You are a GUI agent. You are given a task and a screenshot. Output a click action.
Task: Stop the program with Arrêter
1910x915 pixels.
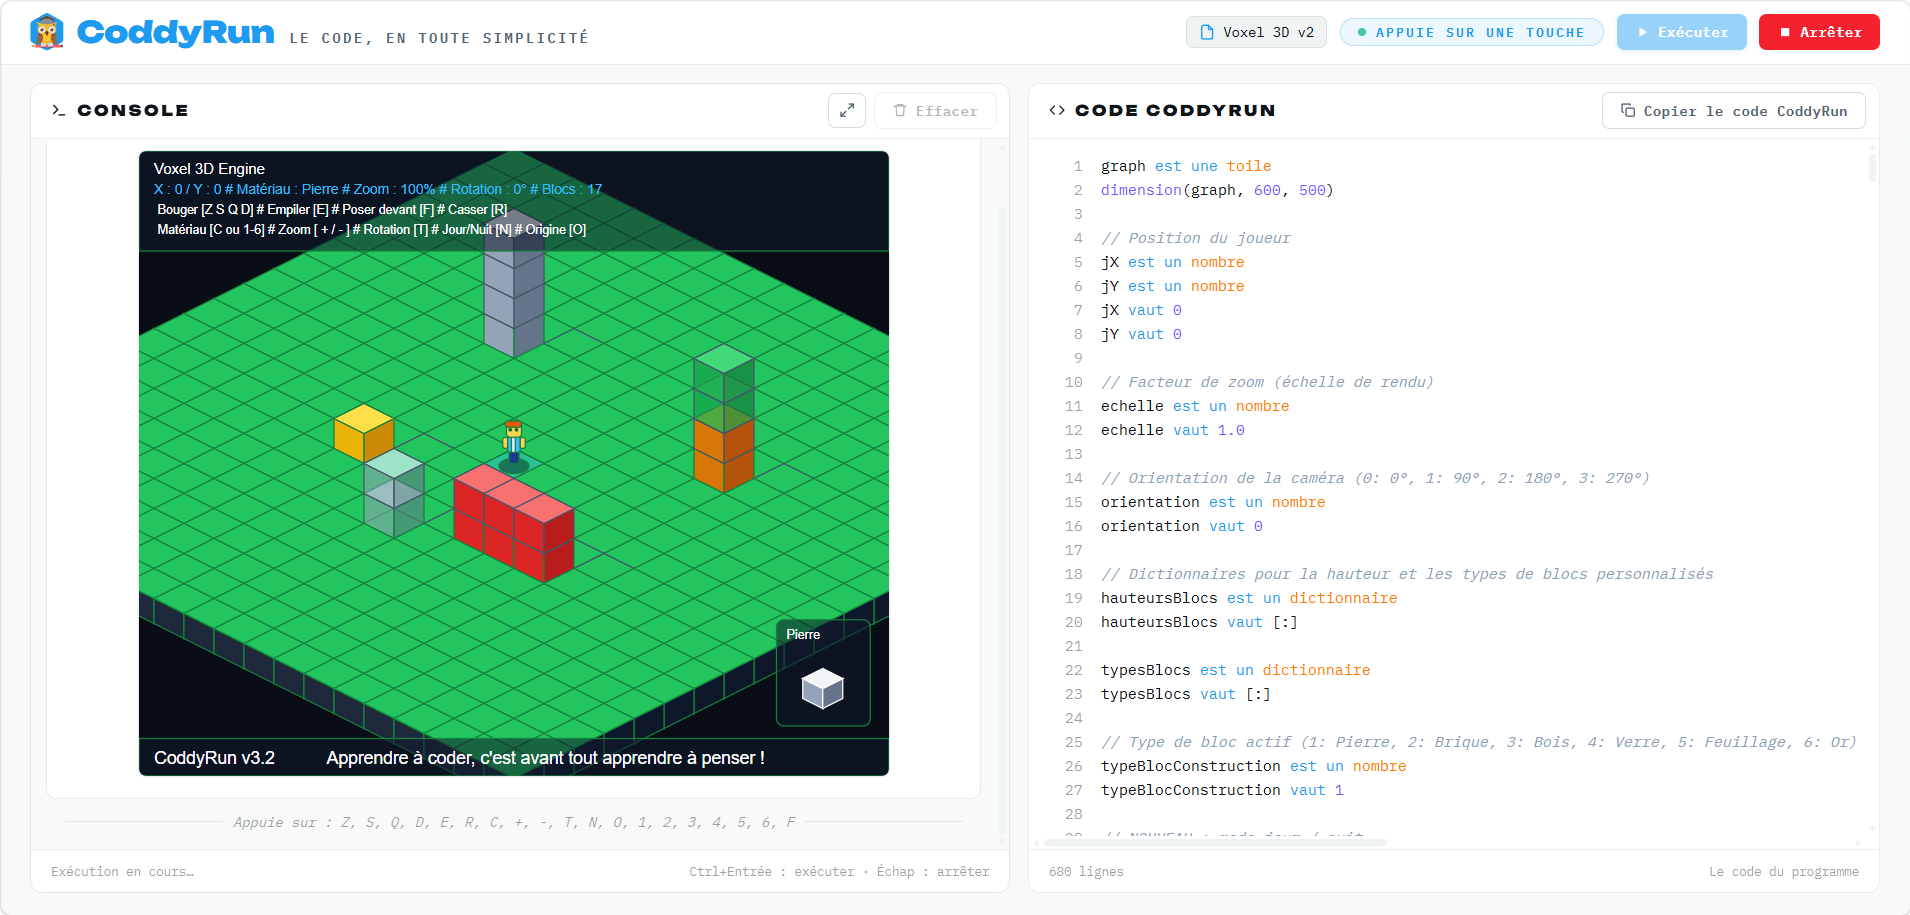(x=1819, y=32)
